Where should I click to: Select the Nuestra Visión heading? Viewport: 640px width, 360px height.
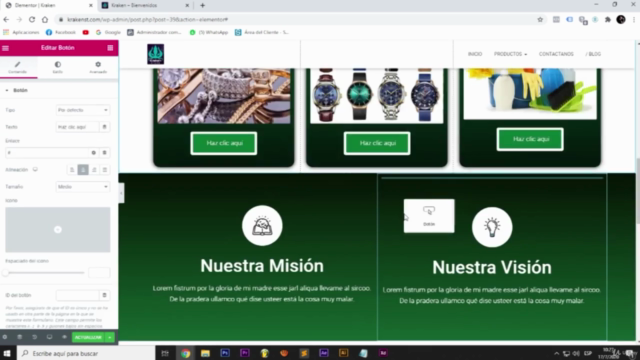[x=492, y=267]
